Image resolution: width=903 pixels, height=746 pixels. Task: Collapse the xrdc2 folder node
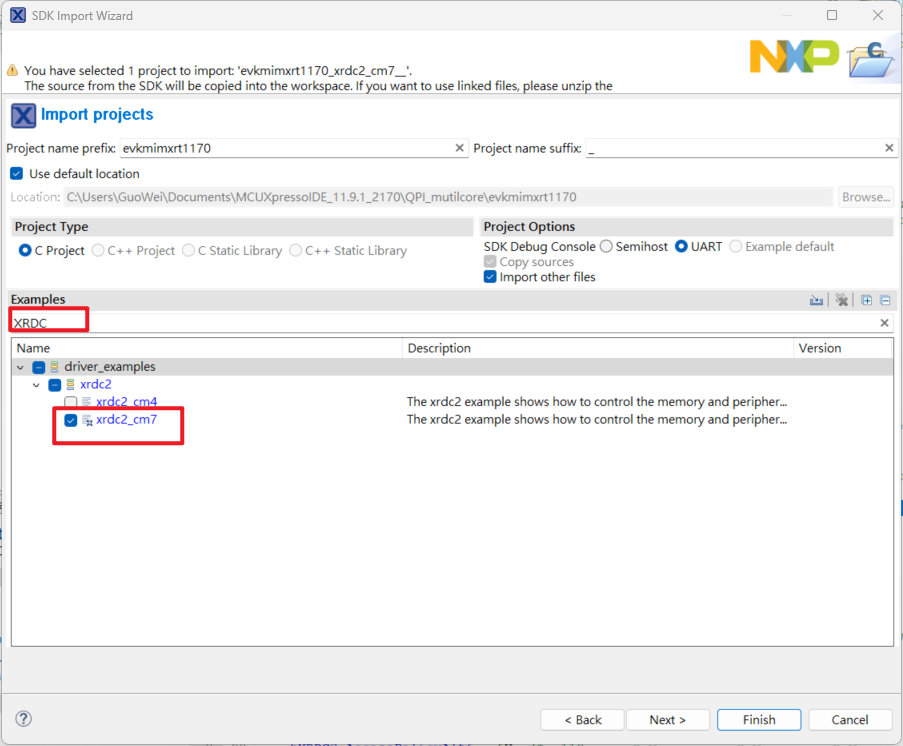click(37, 385)
